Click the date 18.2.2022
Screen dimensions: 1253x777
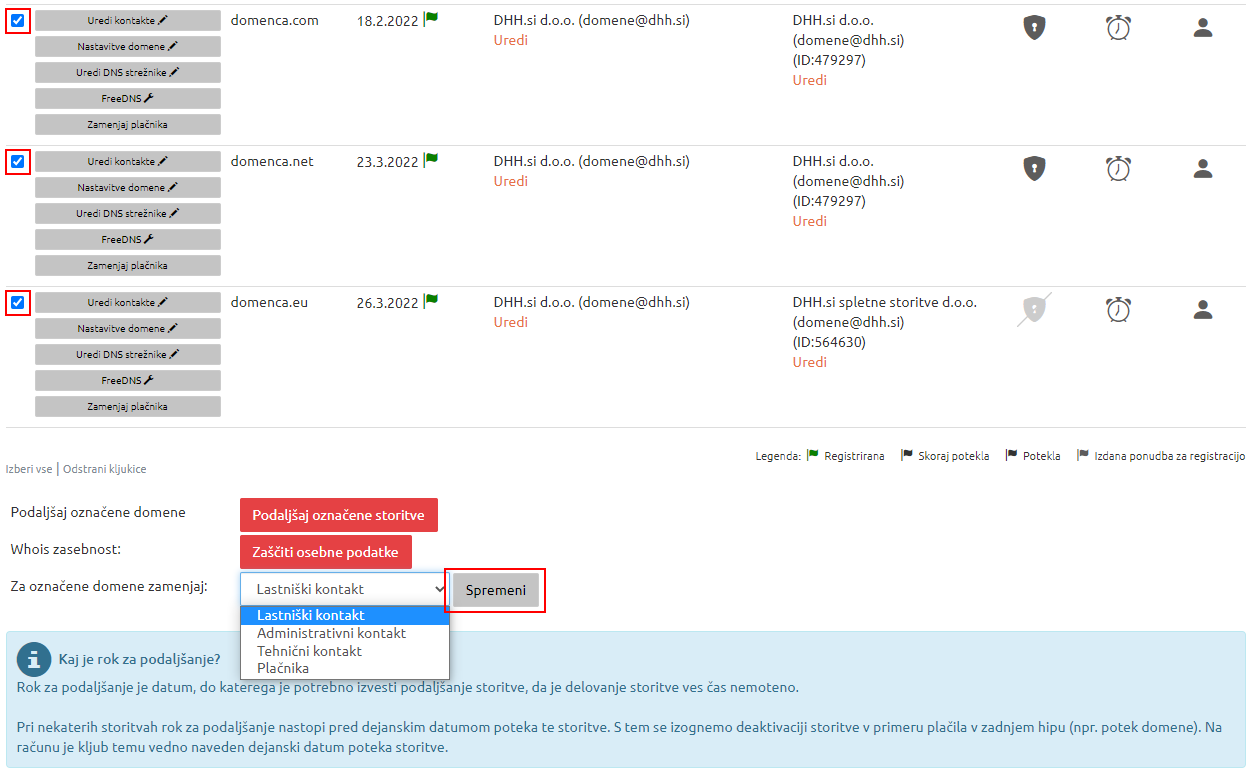pos(388,21)
